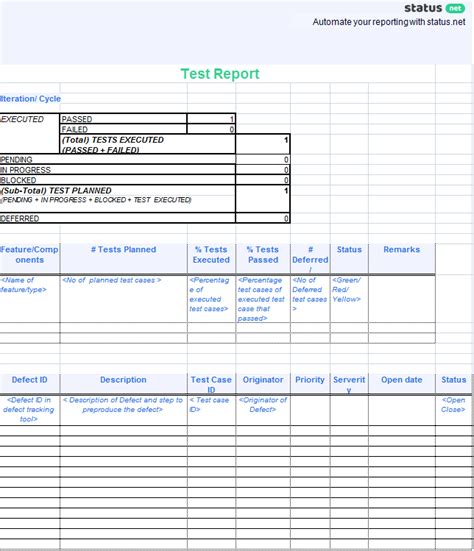Open the 'Automate your reporting with status.net' link
474x551 pixels.
click(x=389, y=22)
